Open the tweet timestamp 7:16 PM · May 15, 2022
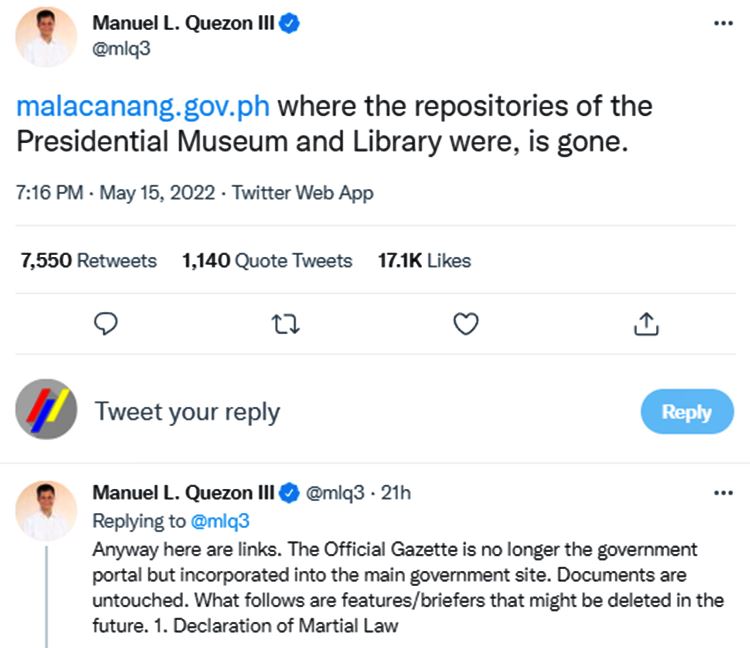This screenshot has height=648, width=750. pos(117,193)
